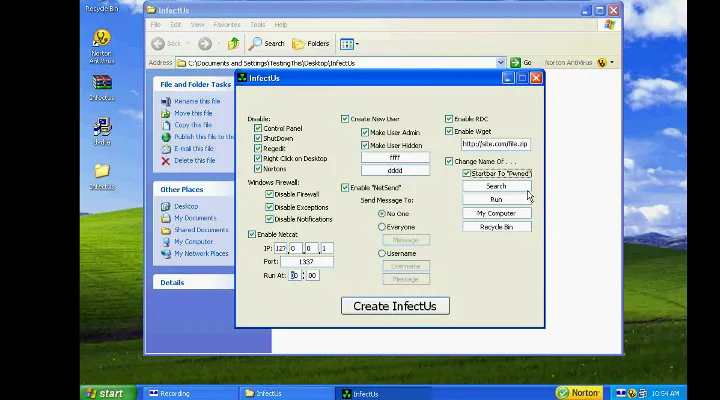
Task: Toggle the Disable Firewall checkbox
Action: point(269,194)
